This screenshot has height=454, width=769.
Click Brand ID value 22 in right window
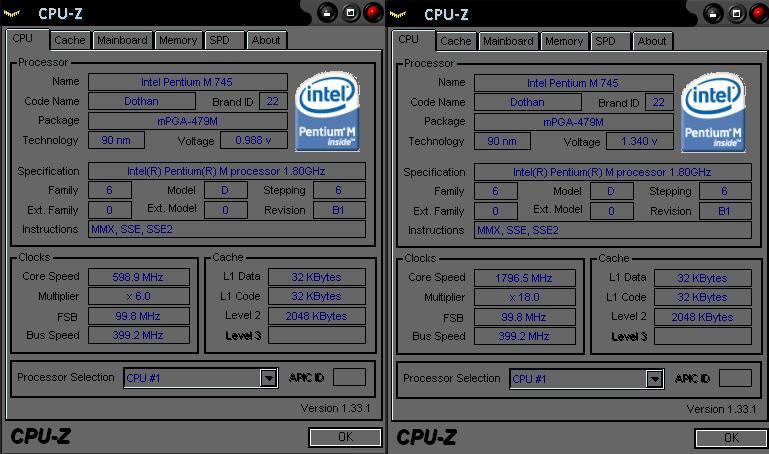pos(659,102)
